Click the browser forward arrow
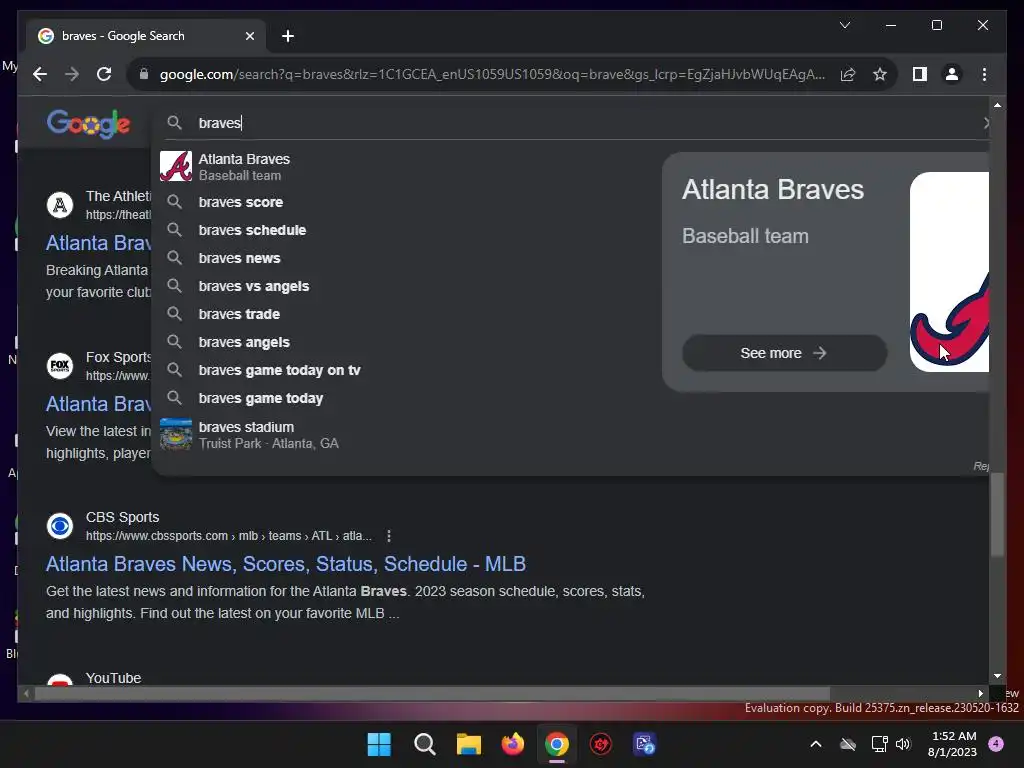Screen dimensions: 1024x768 pos(72,74)
